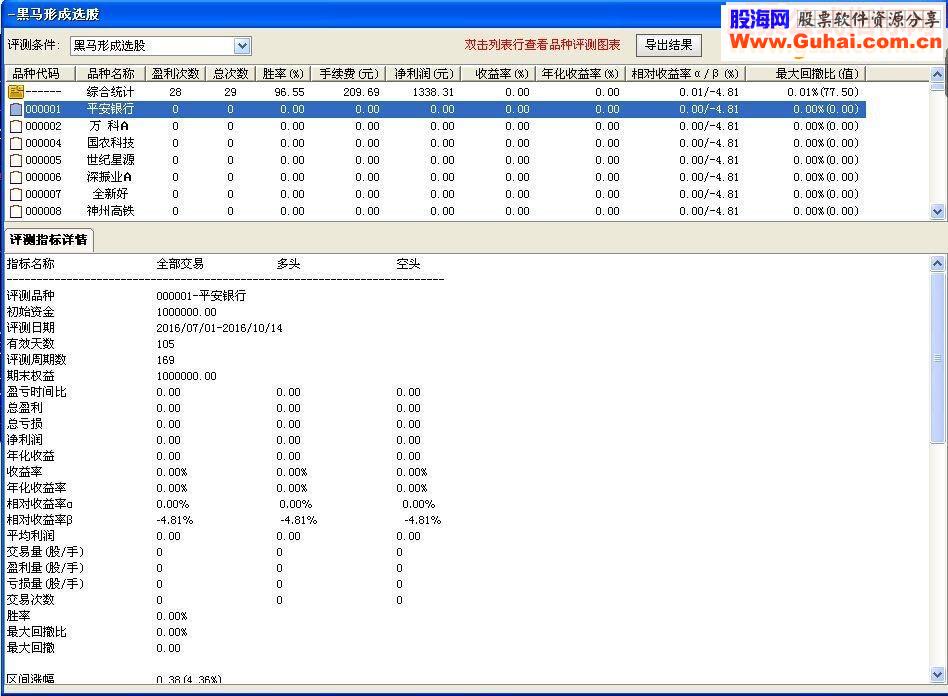Select stock name 万 科A
The width and height of the screenshot is (948, 696).
(x=109, y=126)
